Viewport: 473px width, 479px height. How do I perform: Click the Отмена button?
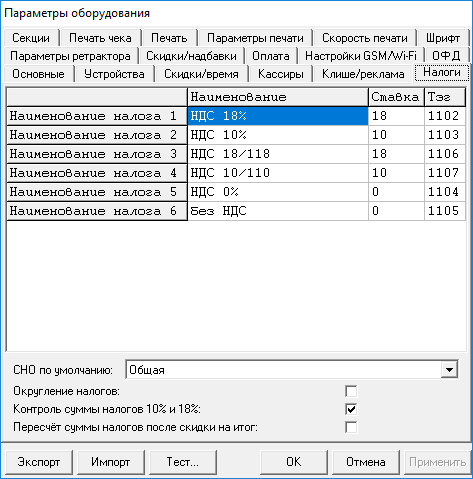point(366,462)
